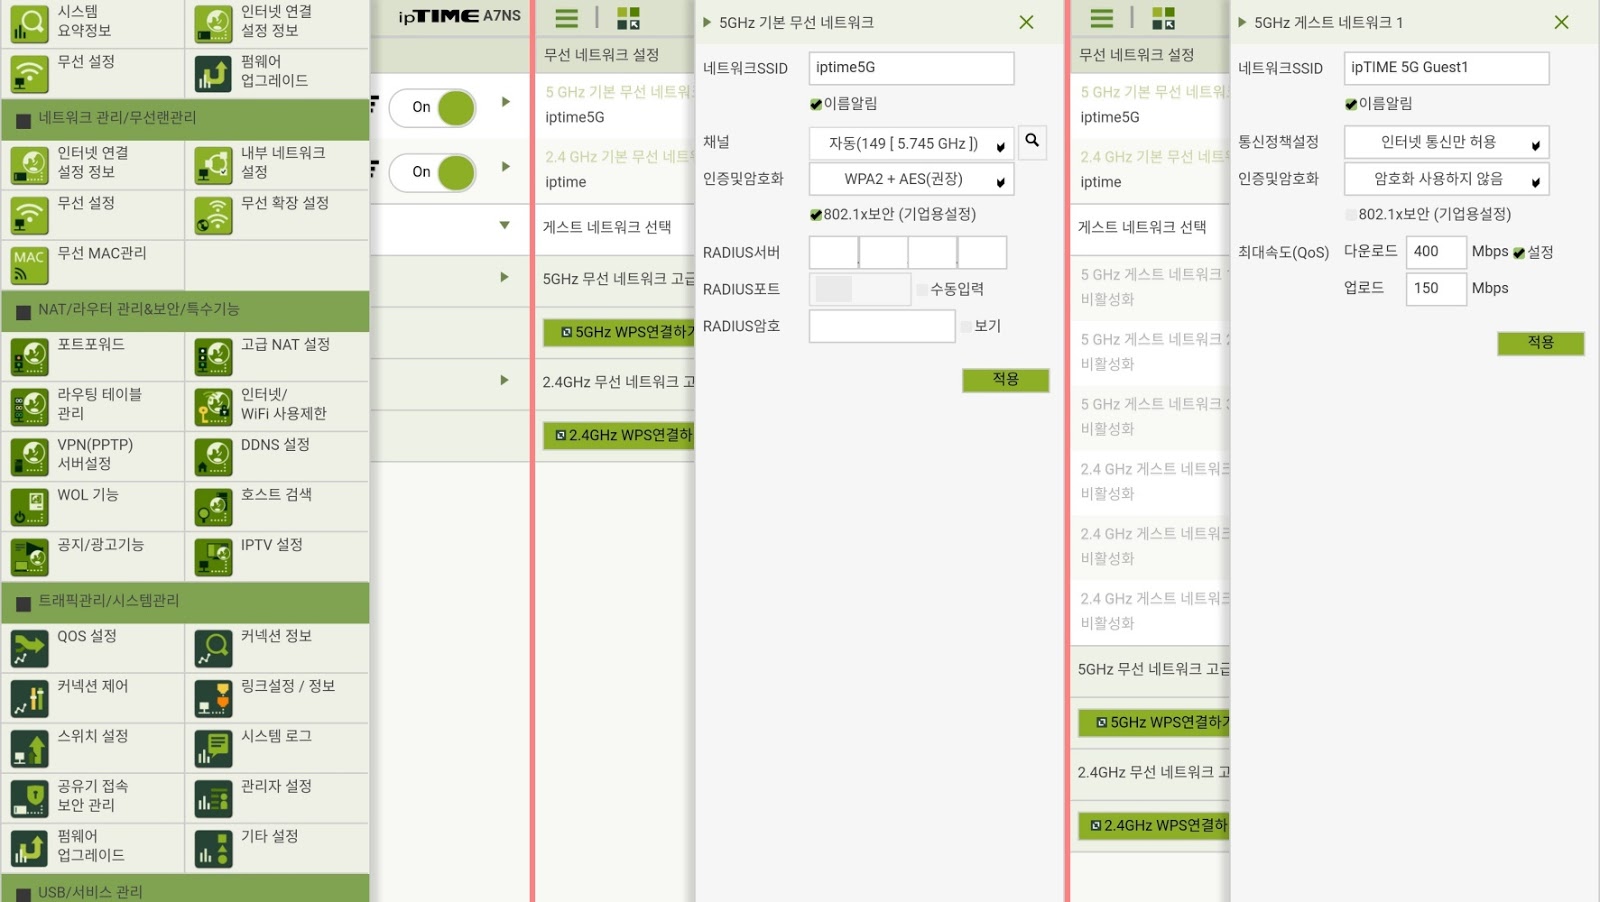Open 라우팅 테이블 관리 icon
The width and height of the screenshot is (1600, 902).
(30, 407)
